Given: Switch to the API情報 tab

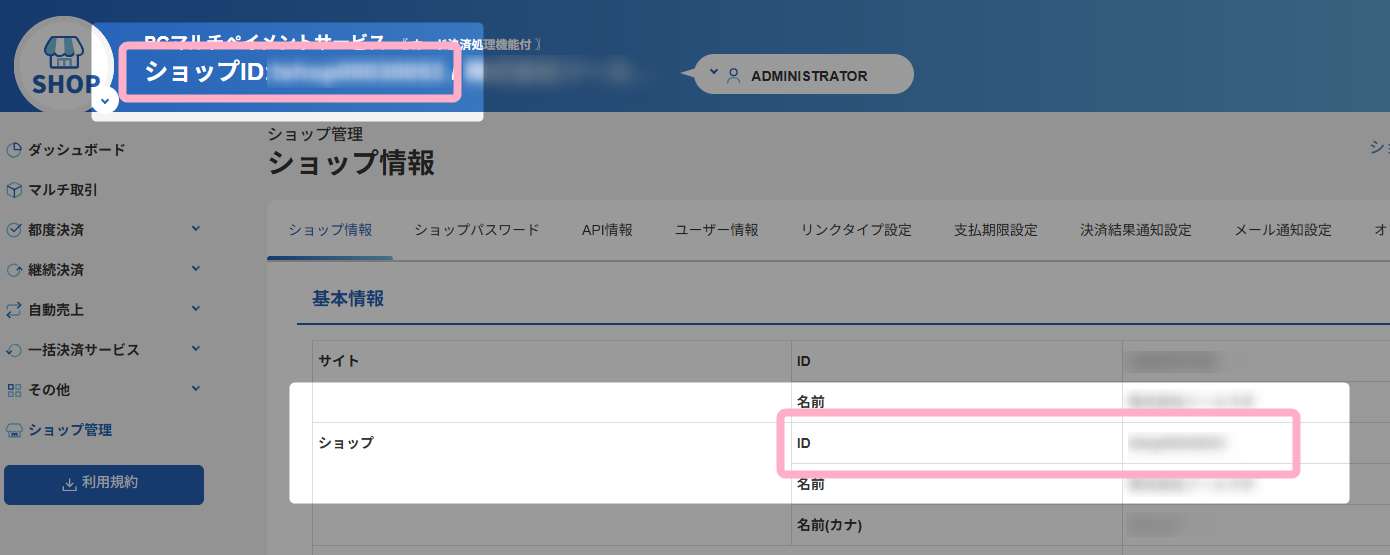Looking at the screenshot, I should pos(607,230).
